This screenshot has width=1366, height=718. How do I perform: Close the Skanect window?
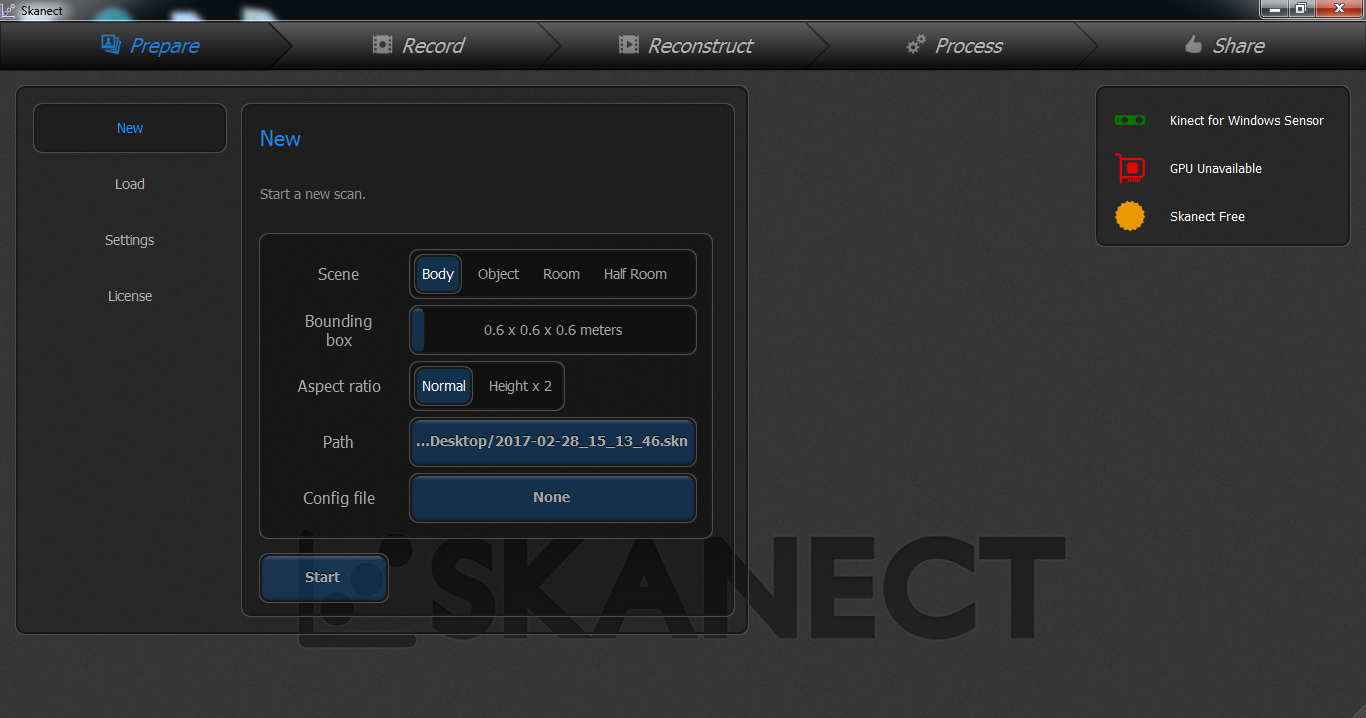pos(1339,8)
